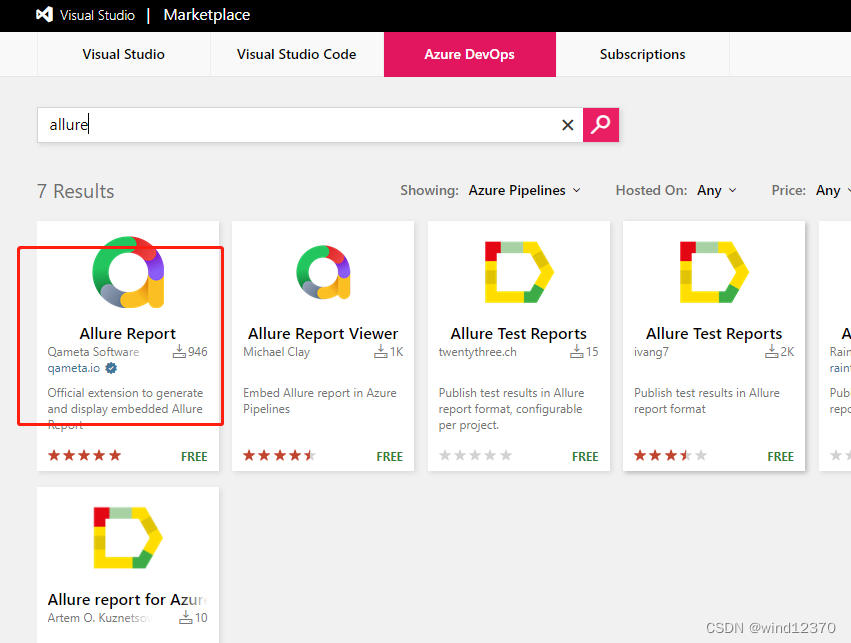
Task: Click the star rating on Allure Report Viewer
Action: pyautogui.click(x=280, y=455)
